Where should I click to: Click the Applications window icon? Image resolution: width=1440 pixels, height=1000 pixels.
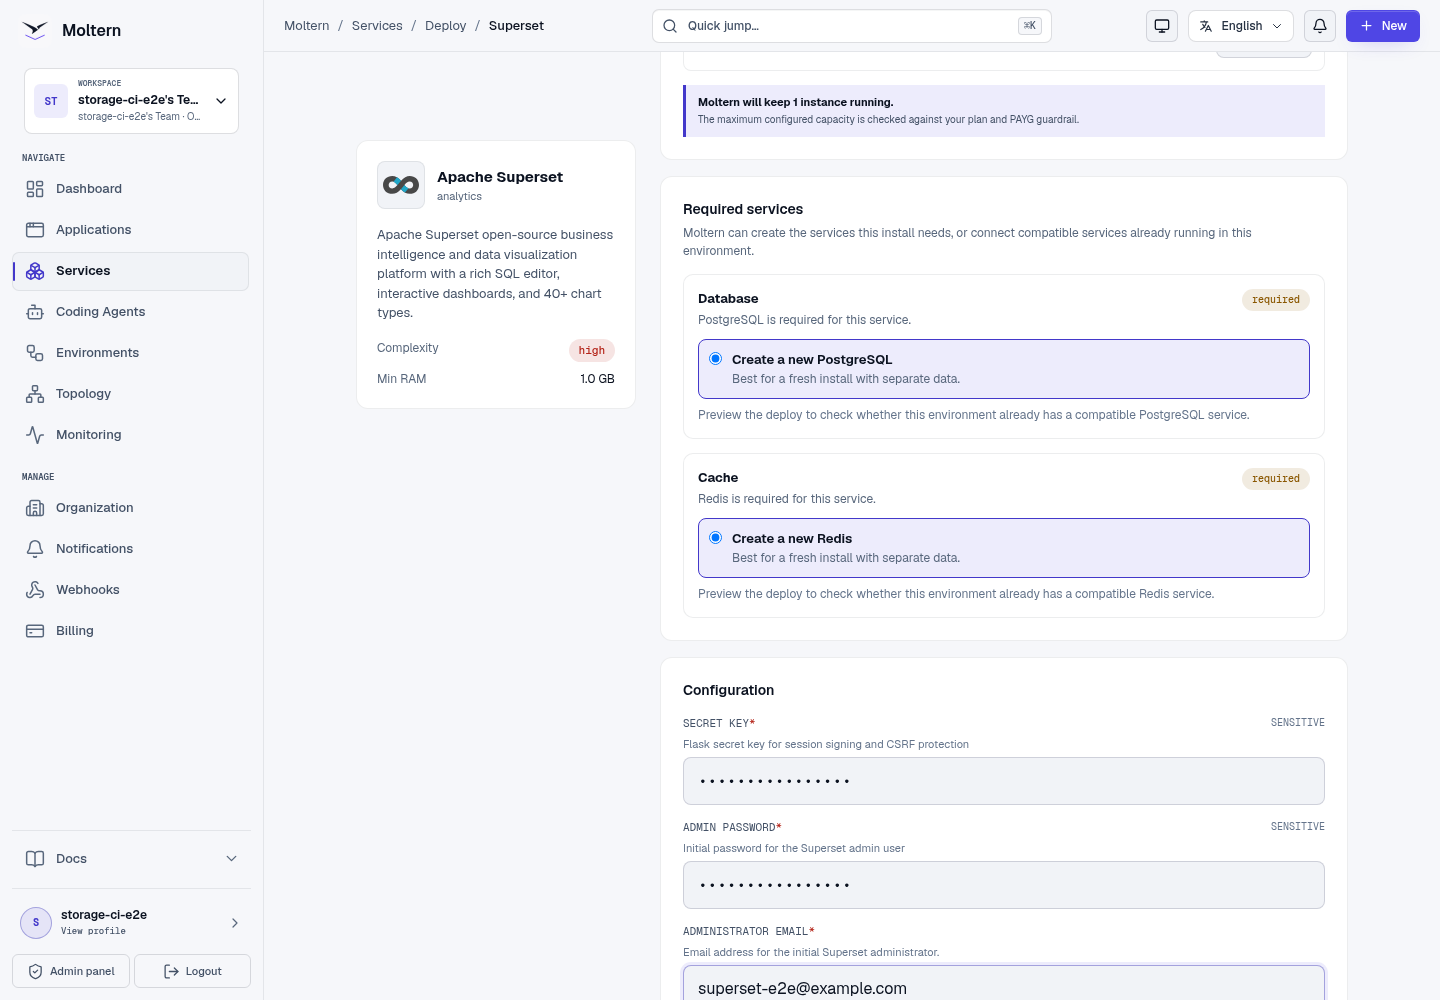35,230
